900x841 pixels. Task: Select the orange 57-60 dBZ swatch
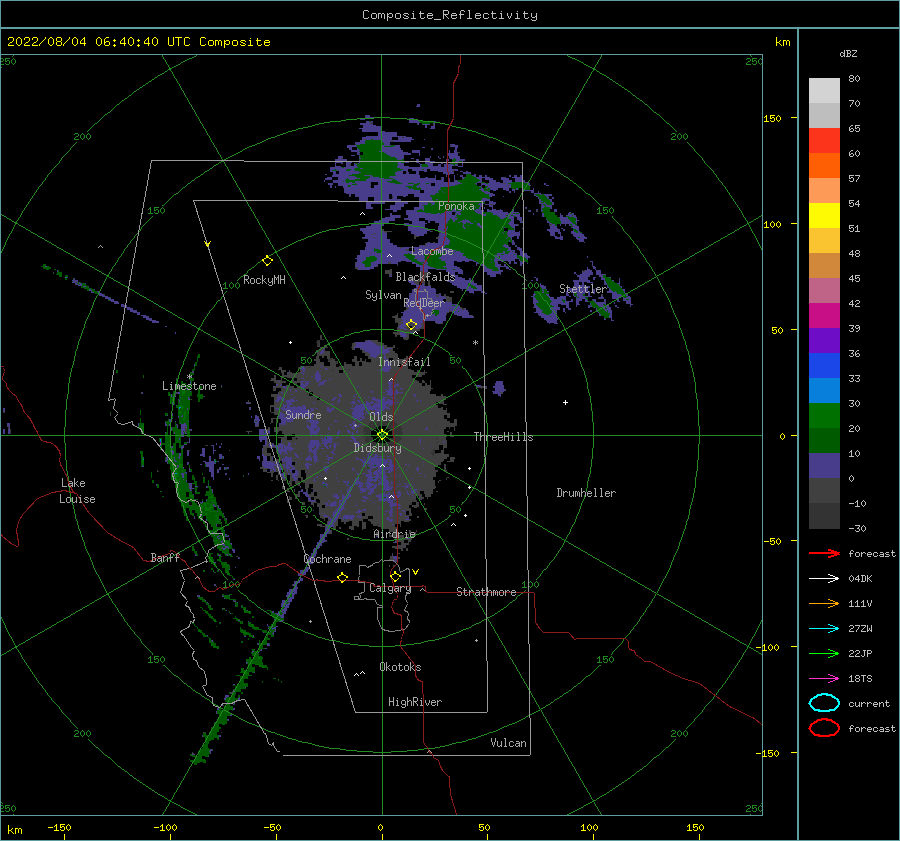click(x=824, y=166)
